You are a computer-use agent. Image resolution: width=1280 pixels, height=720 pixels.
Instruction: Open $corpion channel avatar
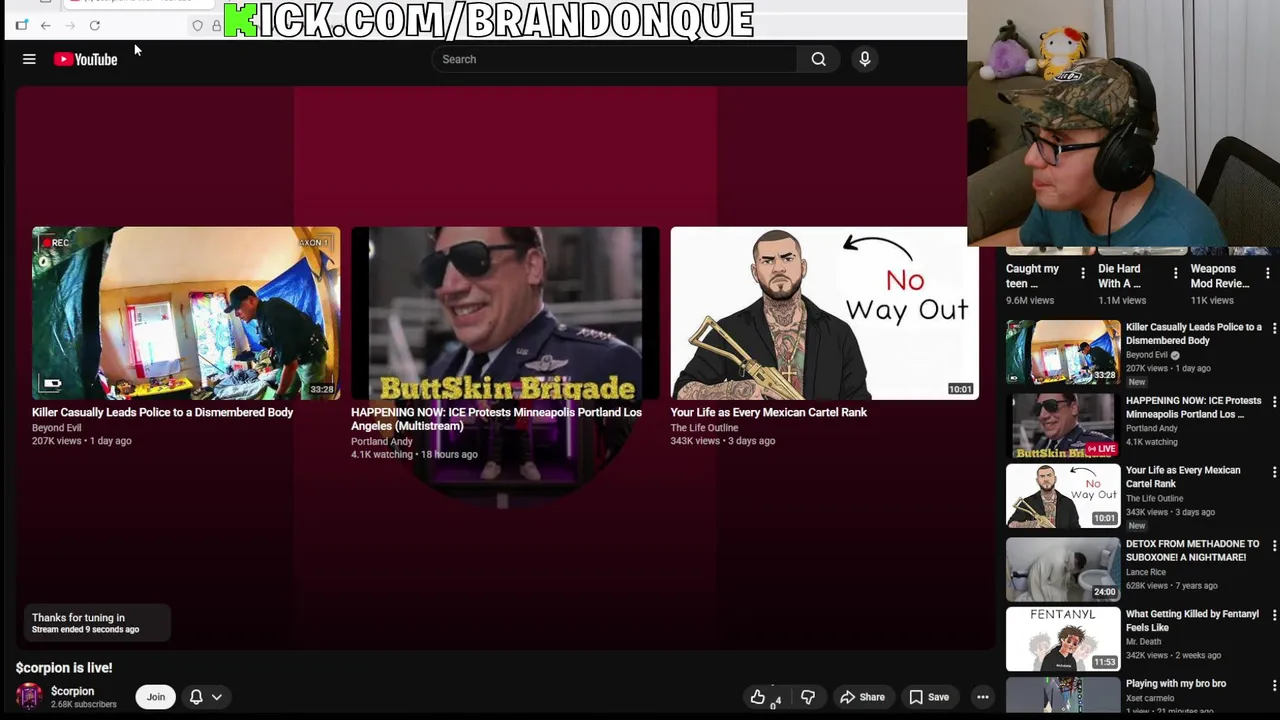click(29, 697)
